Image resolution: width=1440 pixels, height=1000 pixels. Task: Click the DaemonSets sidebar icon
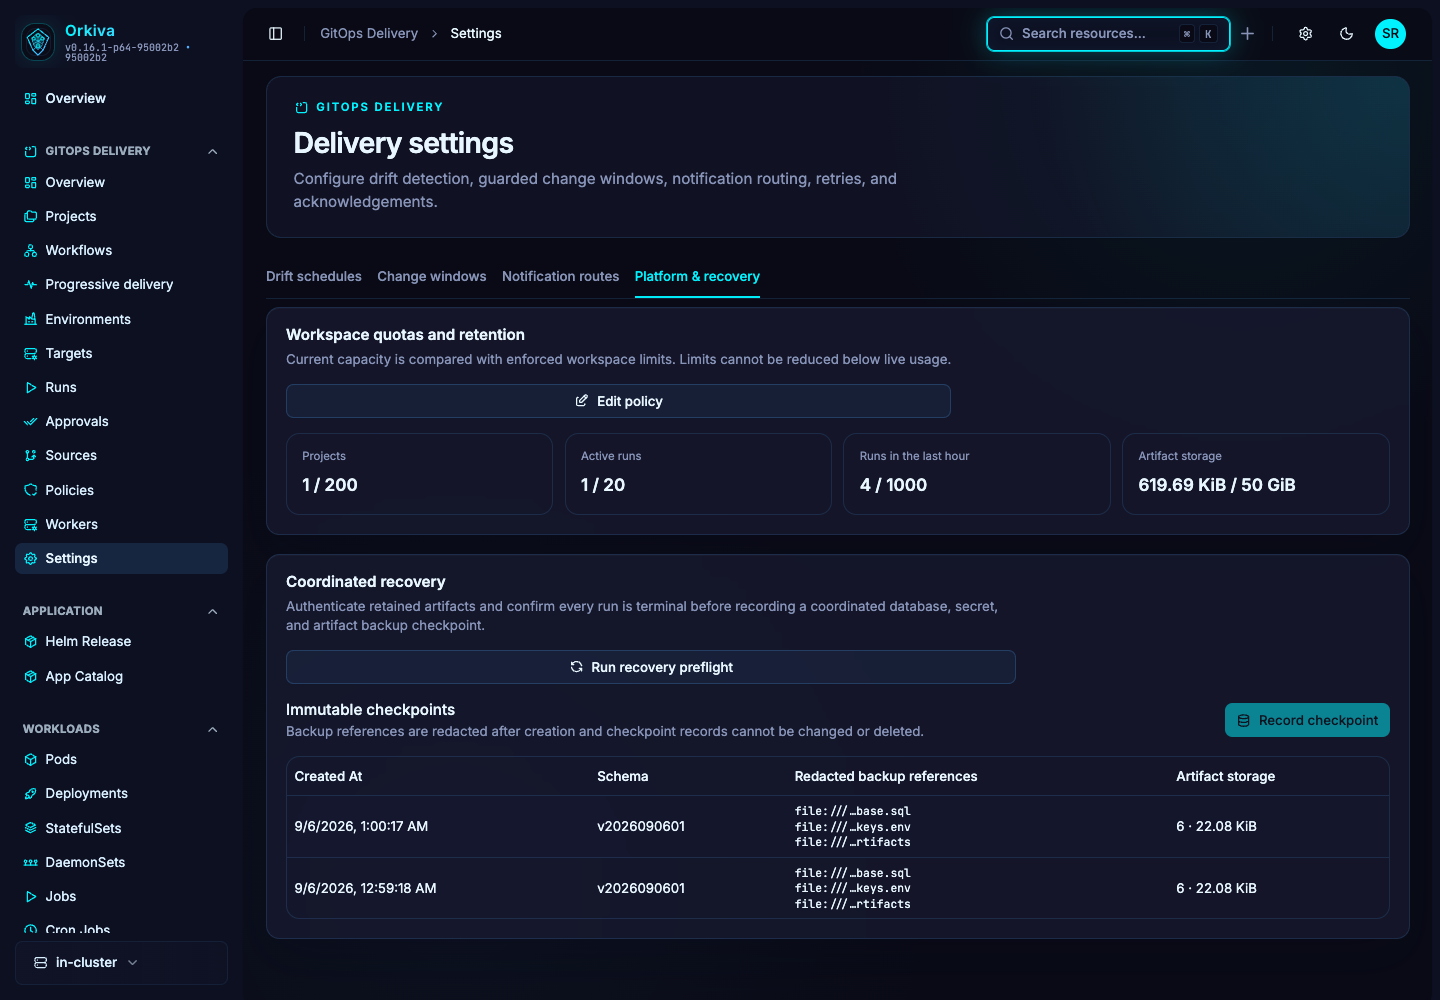pos(31,862)
